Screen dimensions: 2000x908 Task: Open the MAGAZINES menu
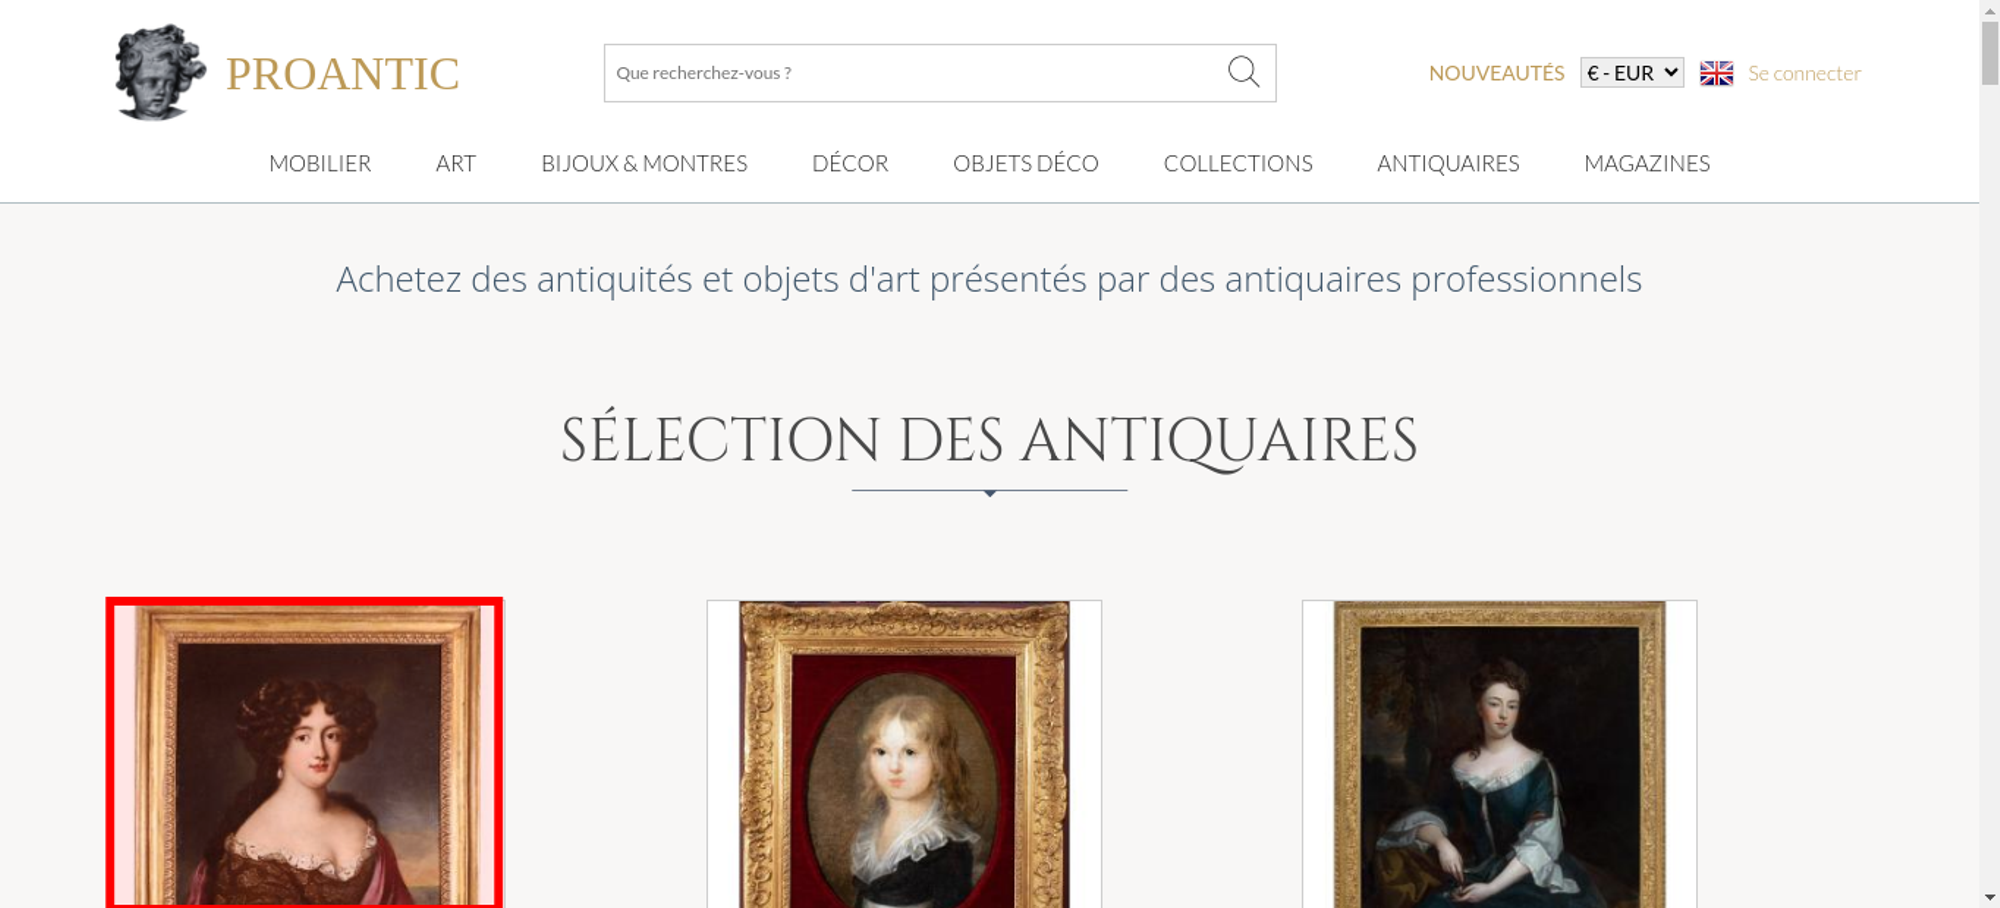[x=1647, y=163]
